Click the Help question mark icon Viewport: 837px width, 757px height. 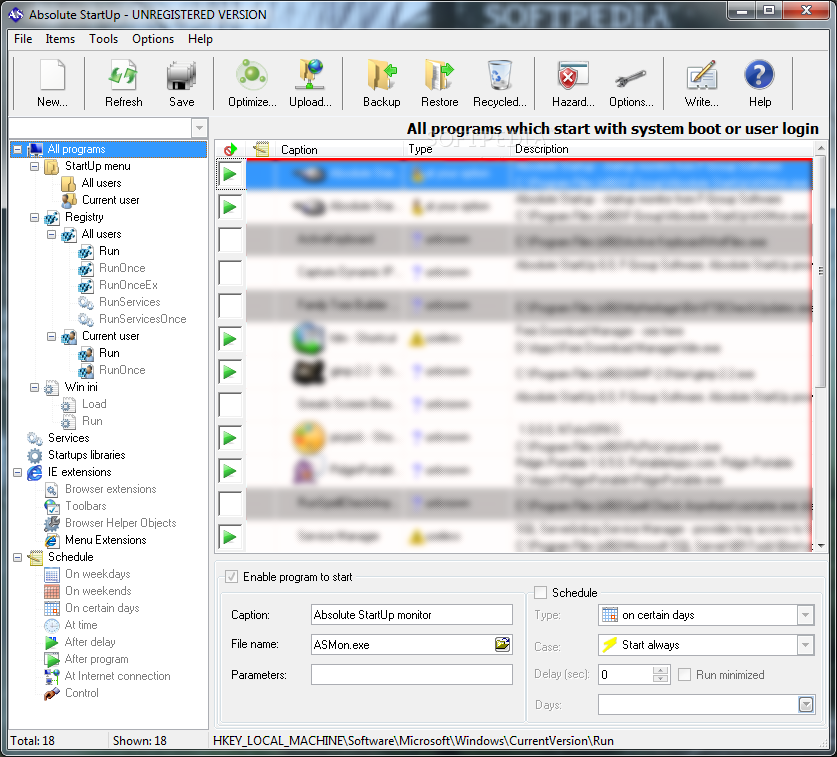click(x=760, y=83)
